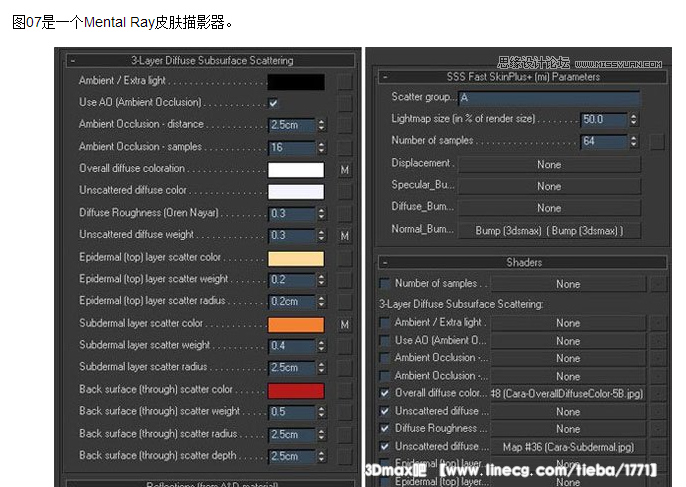The width and height of the screenshot is (686, 487).
Task: Click the empty map button beside Ambient / Extra light
Action: point(345,81)
